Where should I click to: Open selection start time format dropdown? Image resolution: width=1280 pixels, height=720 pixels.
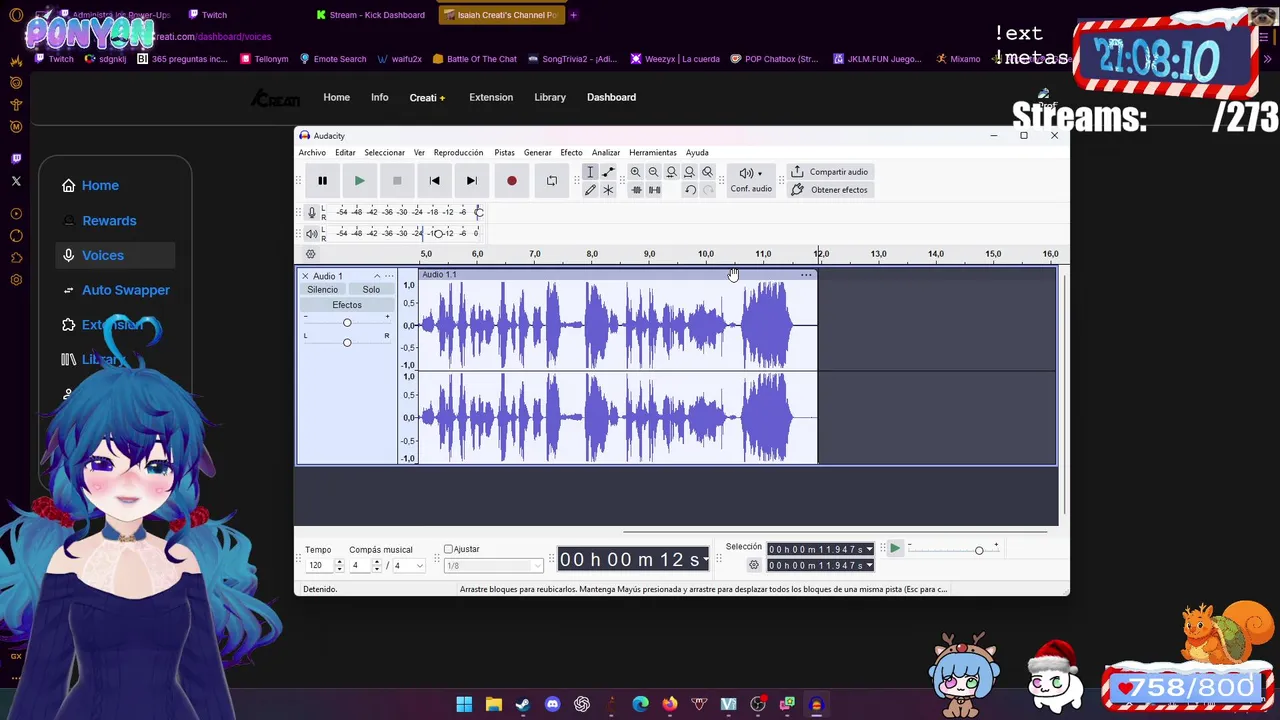[869, 549]
